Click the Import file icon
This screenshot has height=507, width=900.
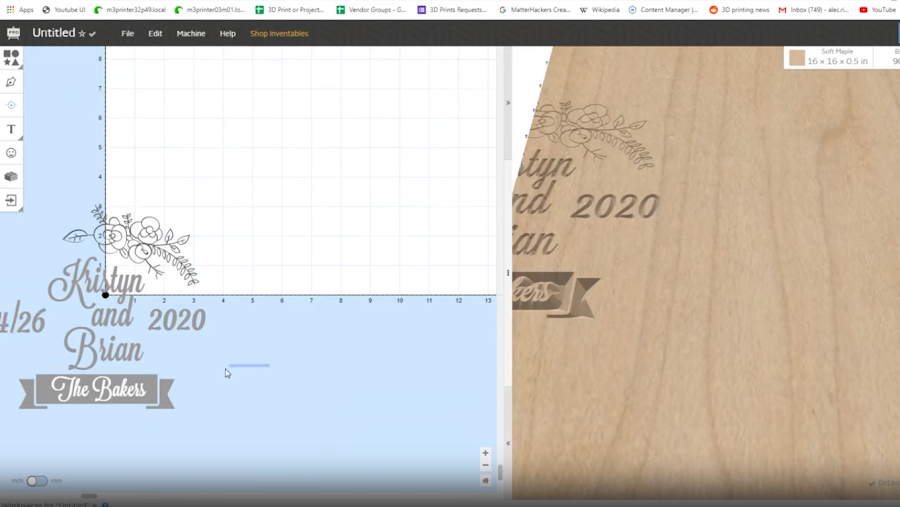pos(11,200)
